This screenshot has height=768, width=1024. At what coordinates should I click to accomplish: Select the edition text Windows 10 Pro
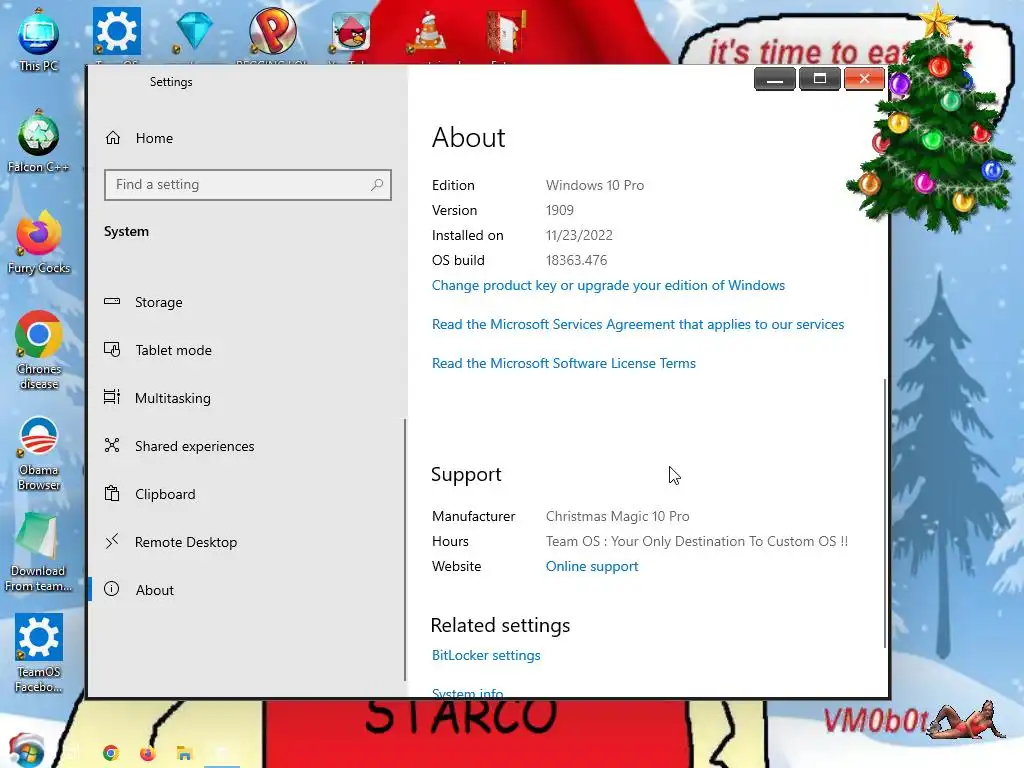(595, 185)
